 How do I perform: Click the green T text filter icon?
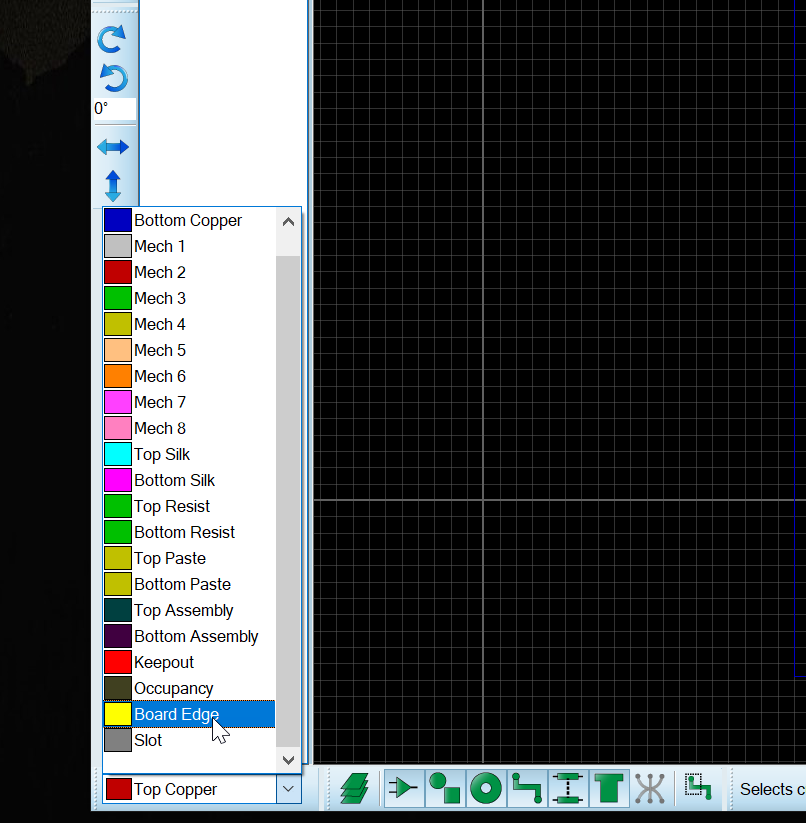[609, 789]
